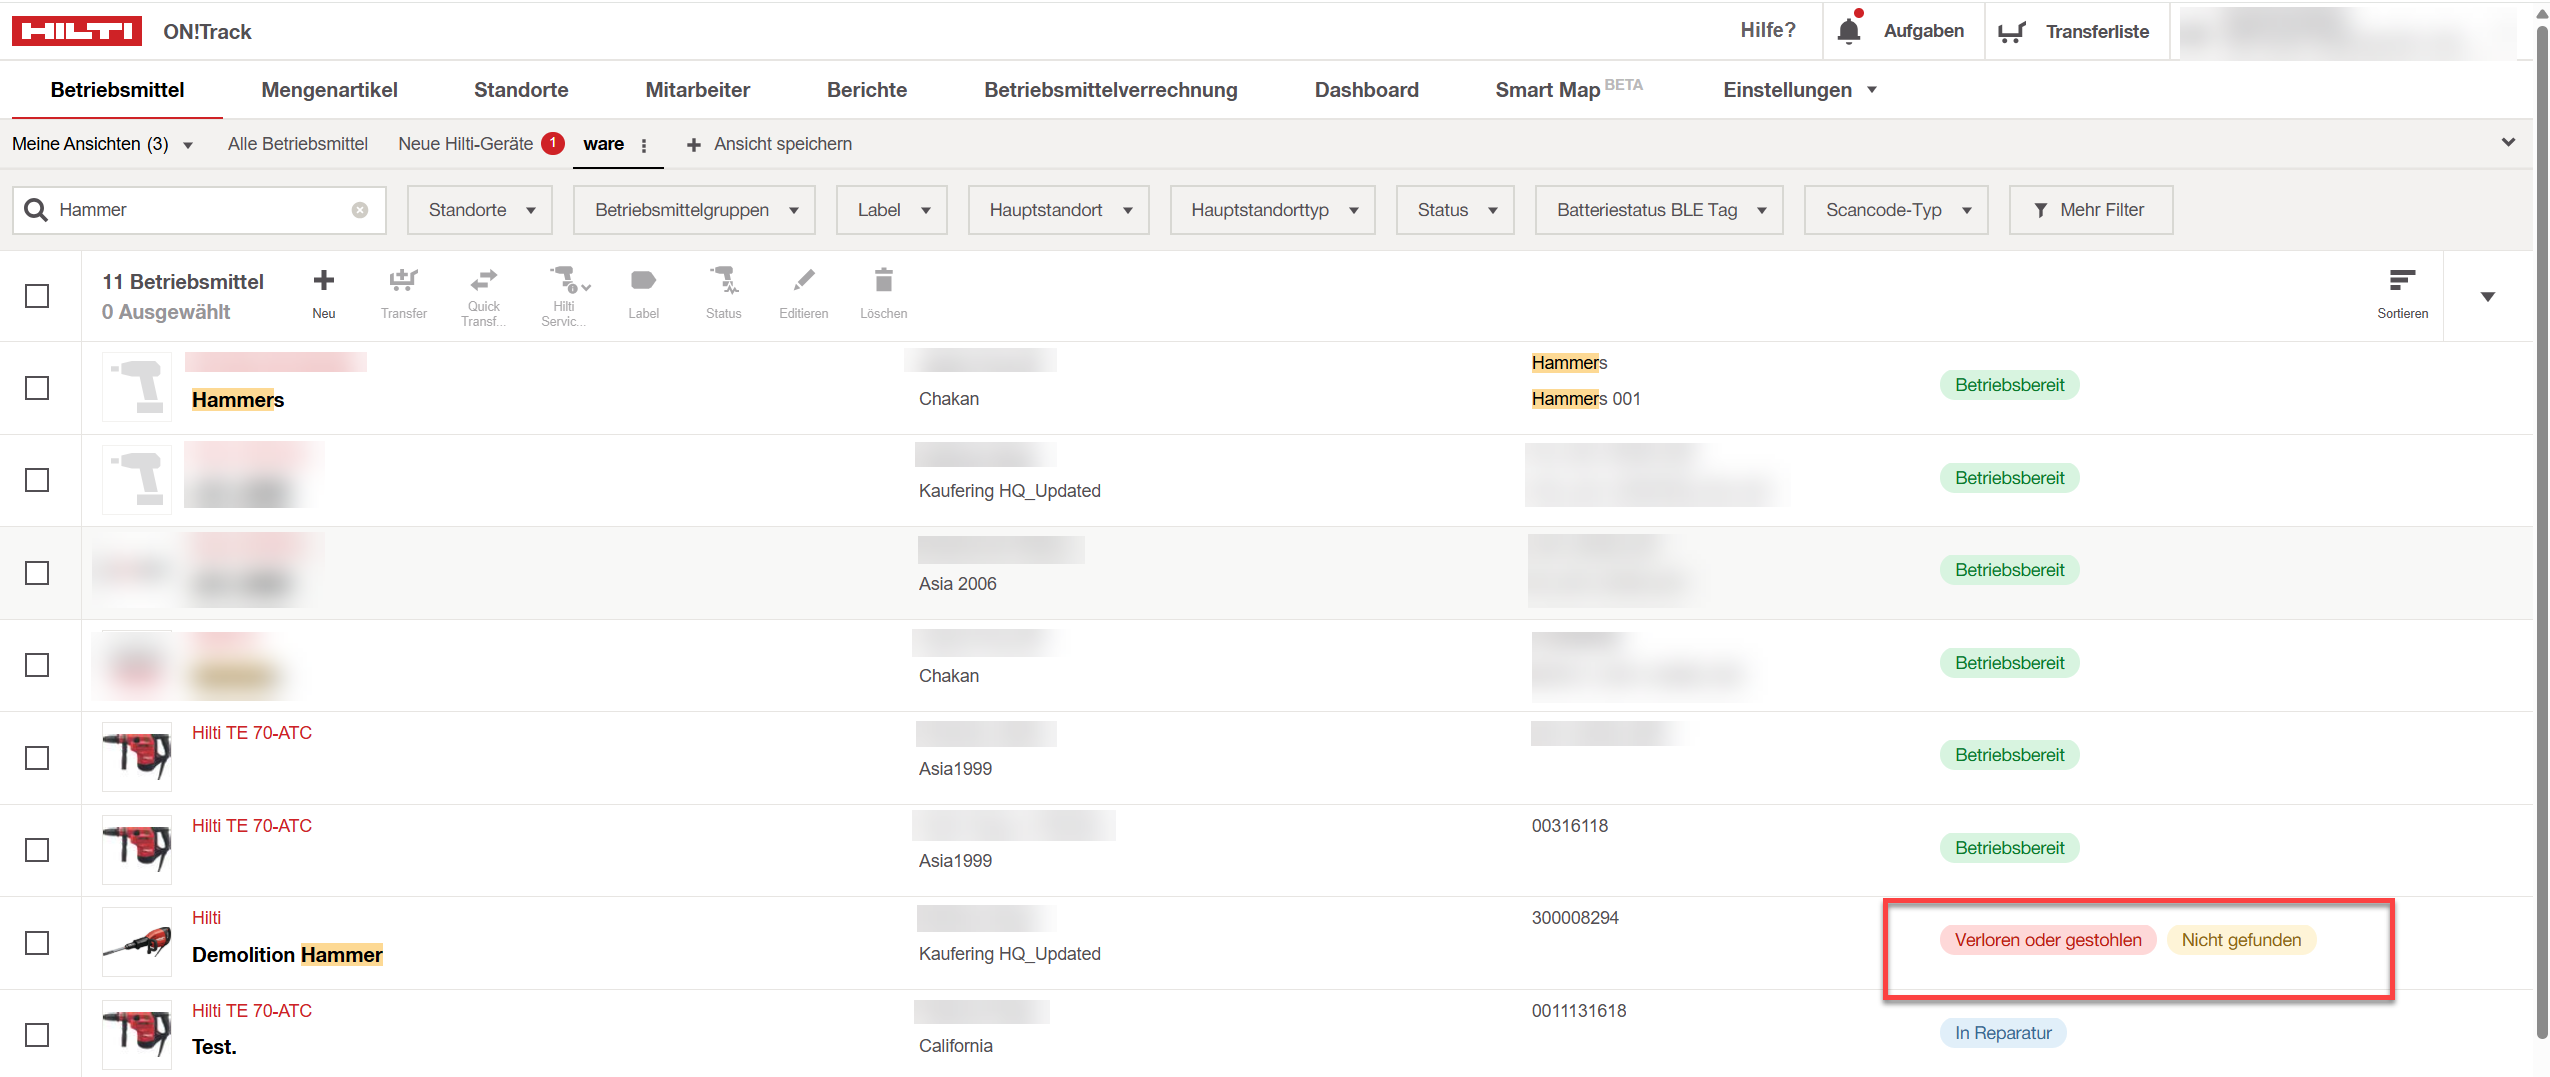Open the ware view options menu

(644, 145)
